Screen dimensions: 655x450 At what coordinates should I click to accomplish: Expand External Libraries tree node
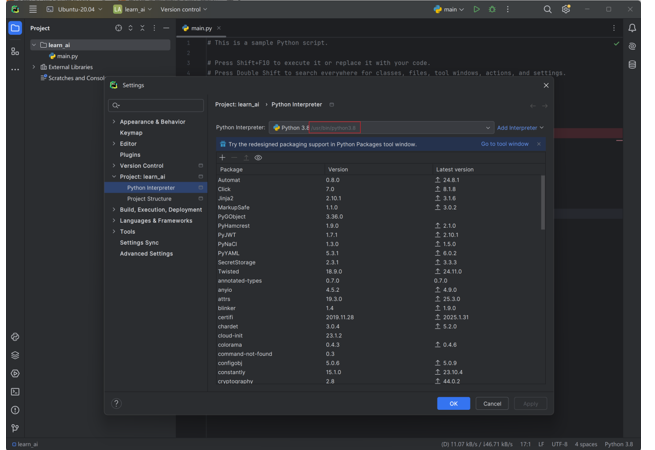point(34,67)
